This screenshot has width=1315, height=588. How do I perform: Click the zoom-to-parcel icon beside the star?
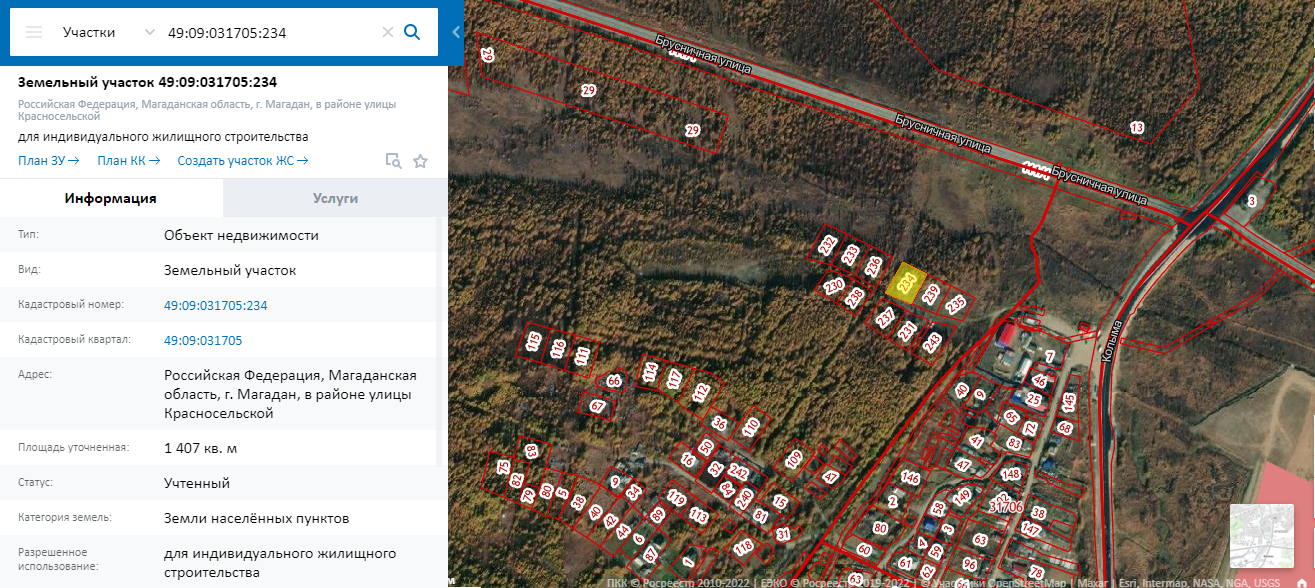[394, 161]
